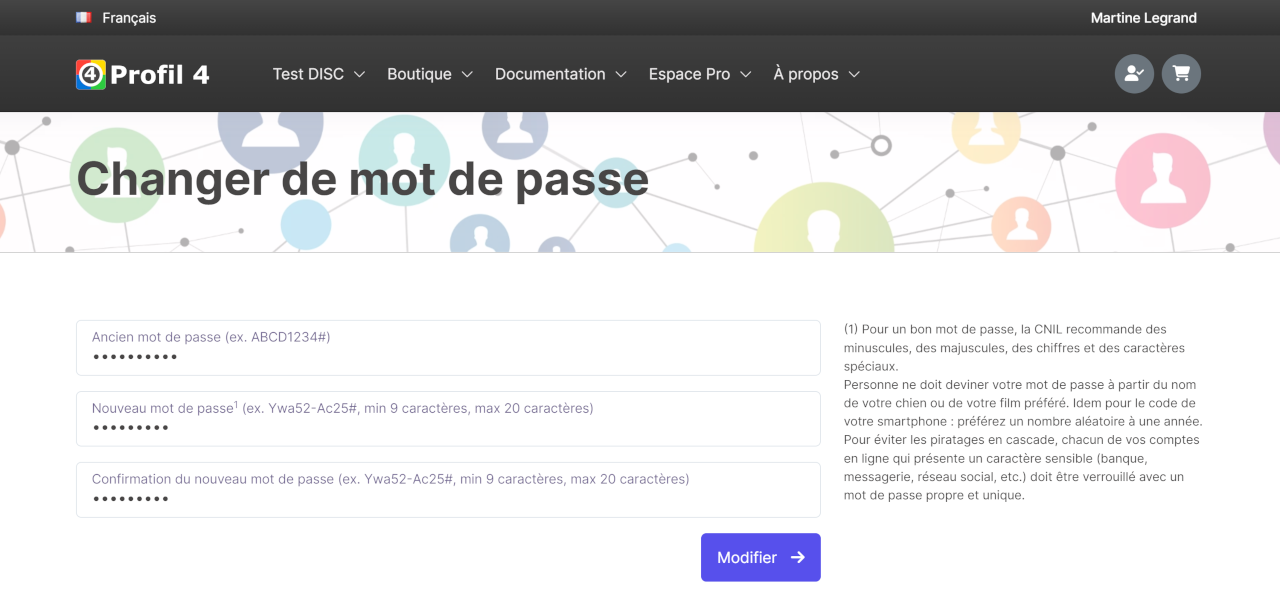This screenshot has width=1280, height=615.
Task: Click the arrow icon inside the Modifier button
Action: tap(797, 557)
